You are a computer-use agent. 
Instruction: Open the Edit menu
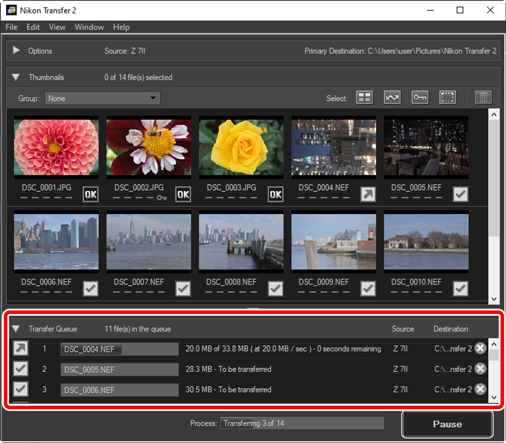(33, 27)
